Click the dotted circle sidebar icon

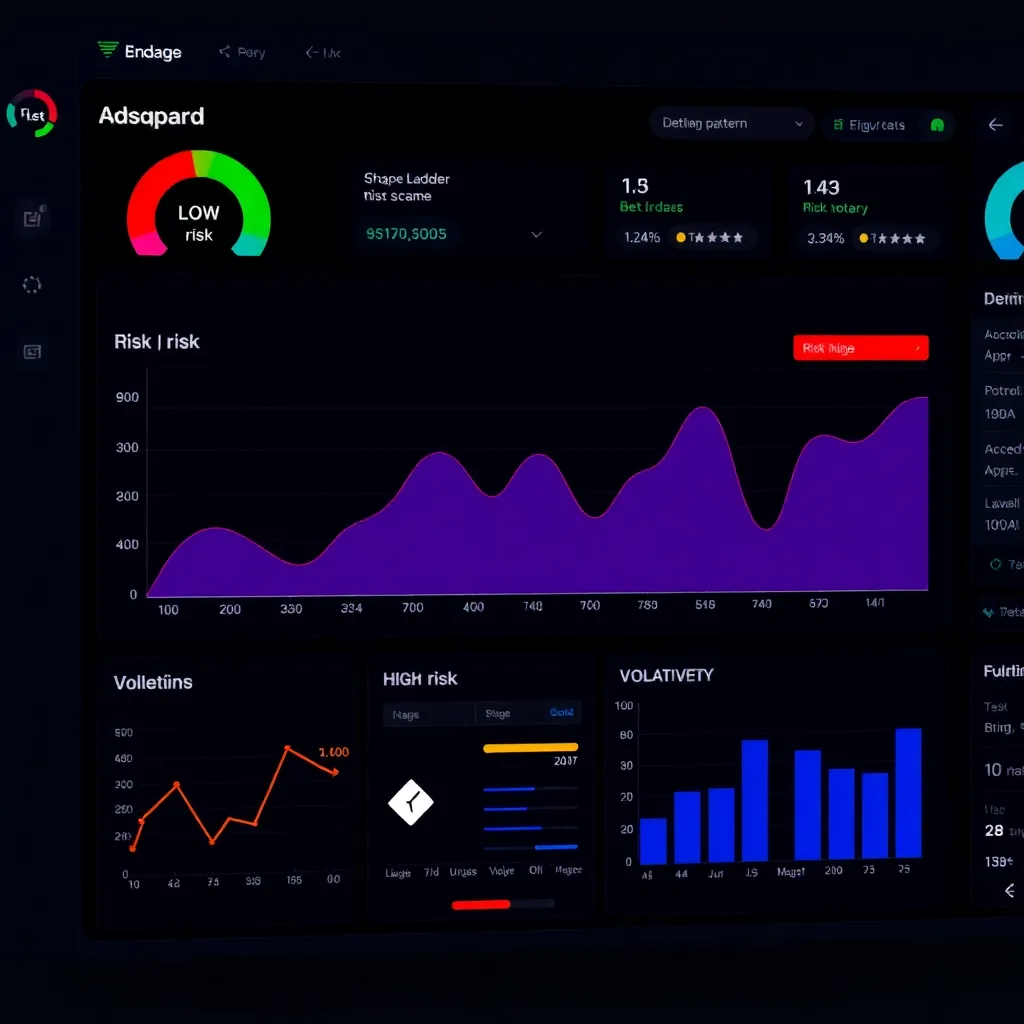tap(32, 285)
